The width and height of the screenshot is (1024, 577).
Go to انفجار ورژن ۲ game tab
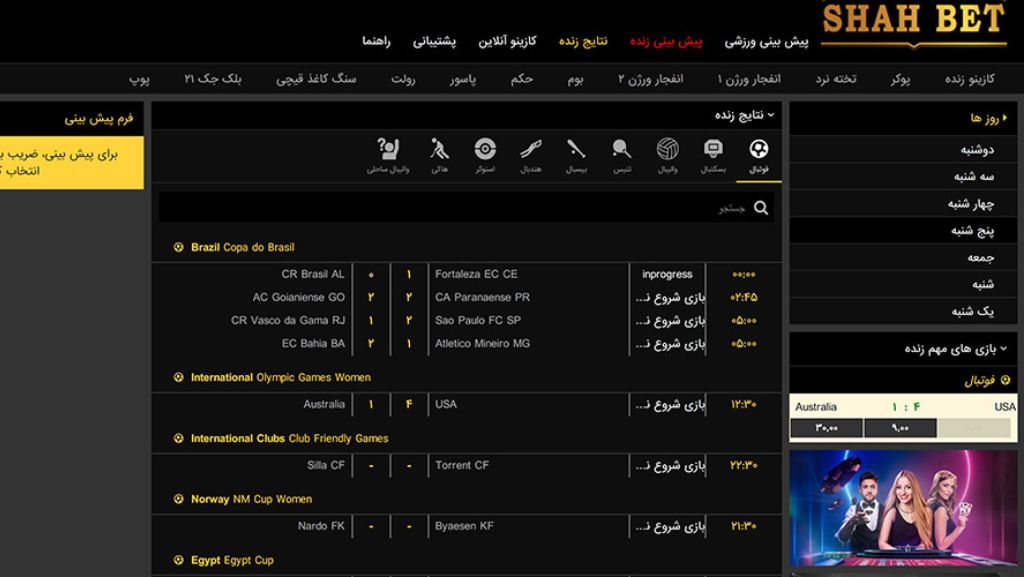[650, 79]
